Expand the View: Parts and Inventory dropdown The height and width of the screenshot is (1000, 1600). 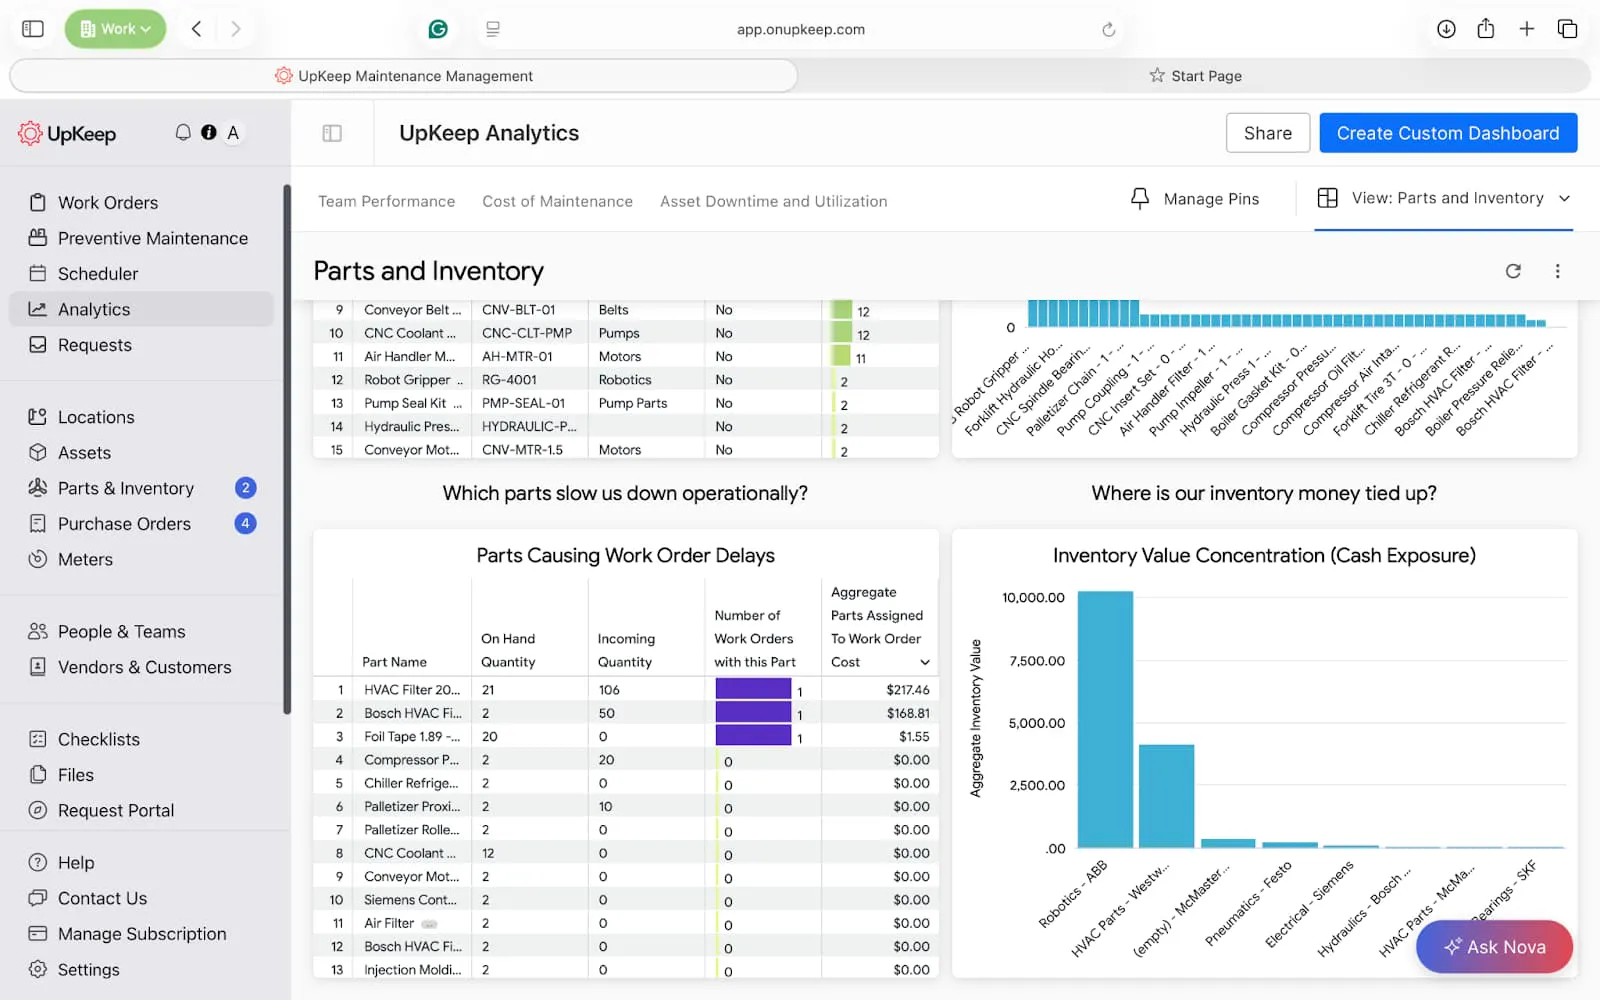(1564, 198)
